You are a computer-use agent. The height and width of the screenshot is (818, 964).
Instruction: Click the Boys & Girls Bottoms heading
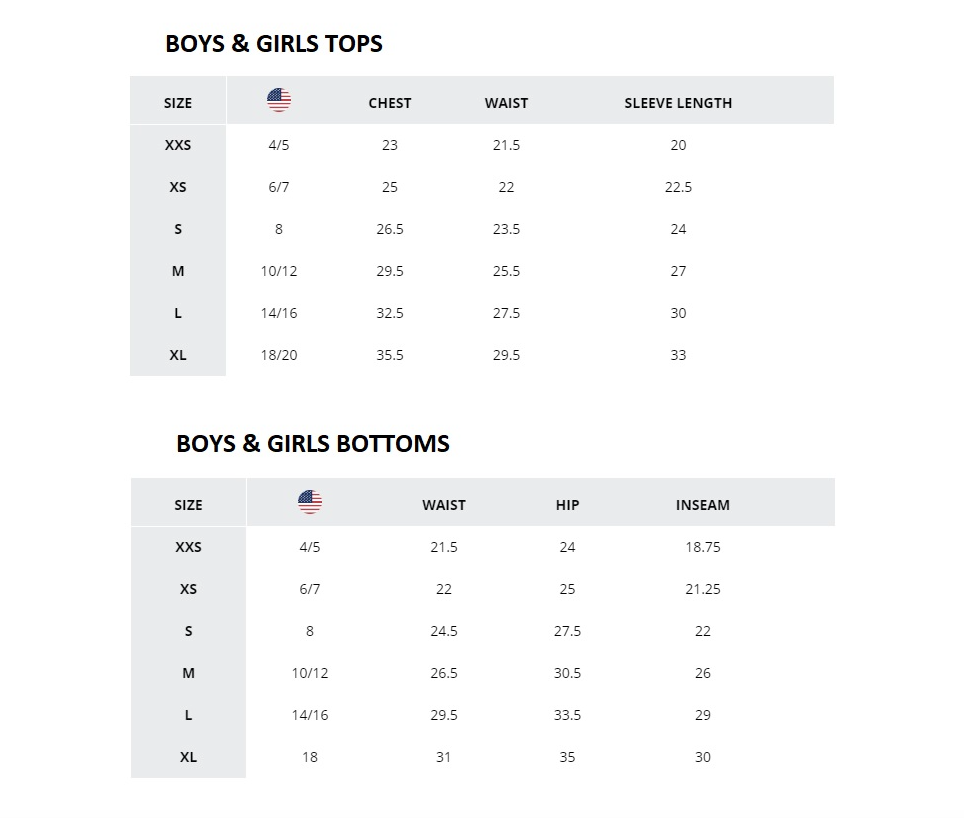(x=313, y=444)
